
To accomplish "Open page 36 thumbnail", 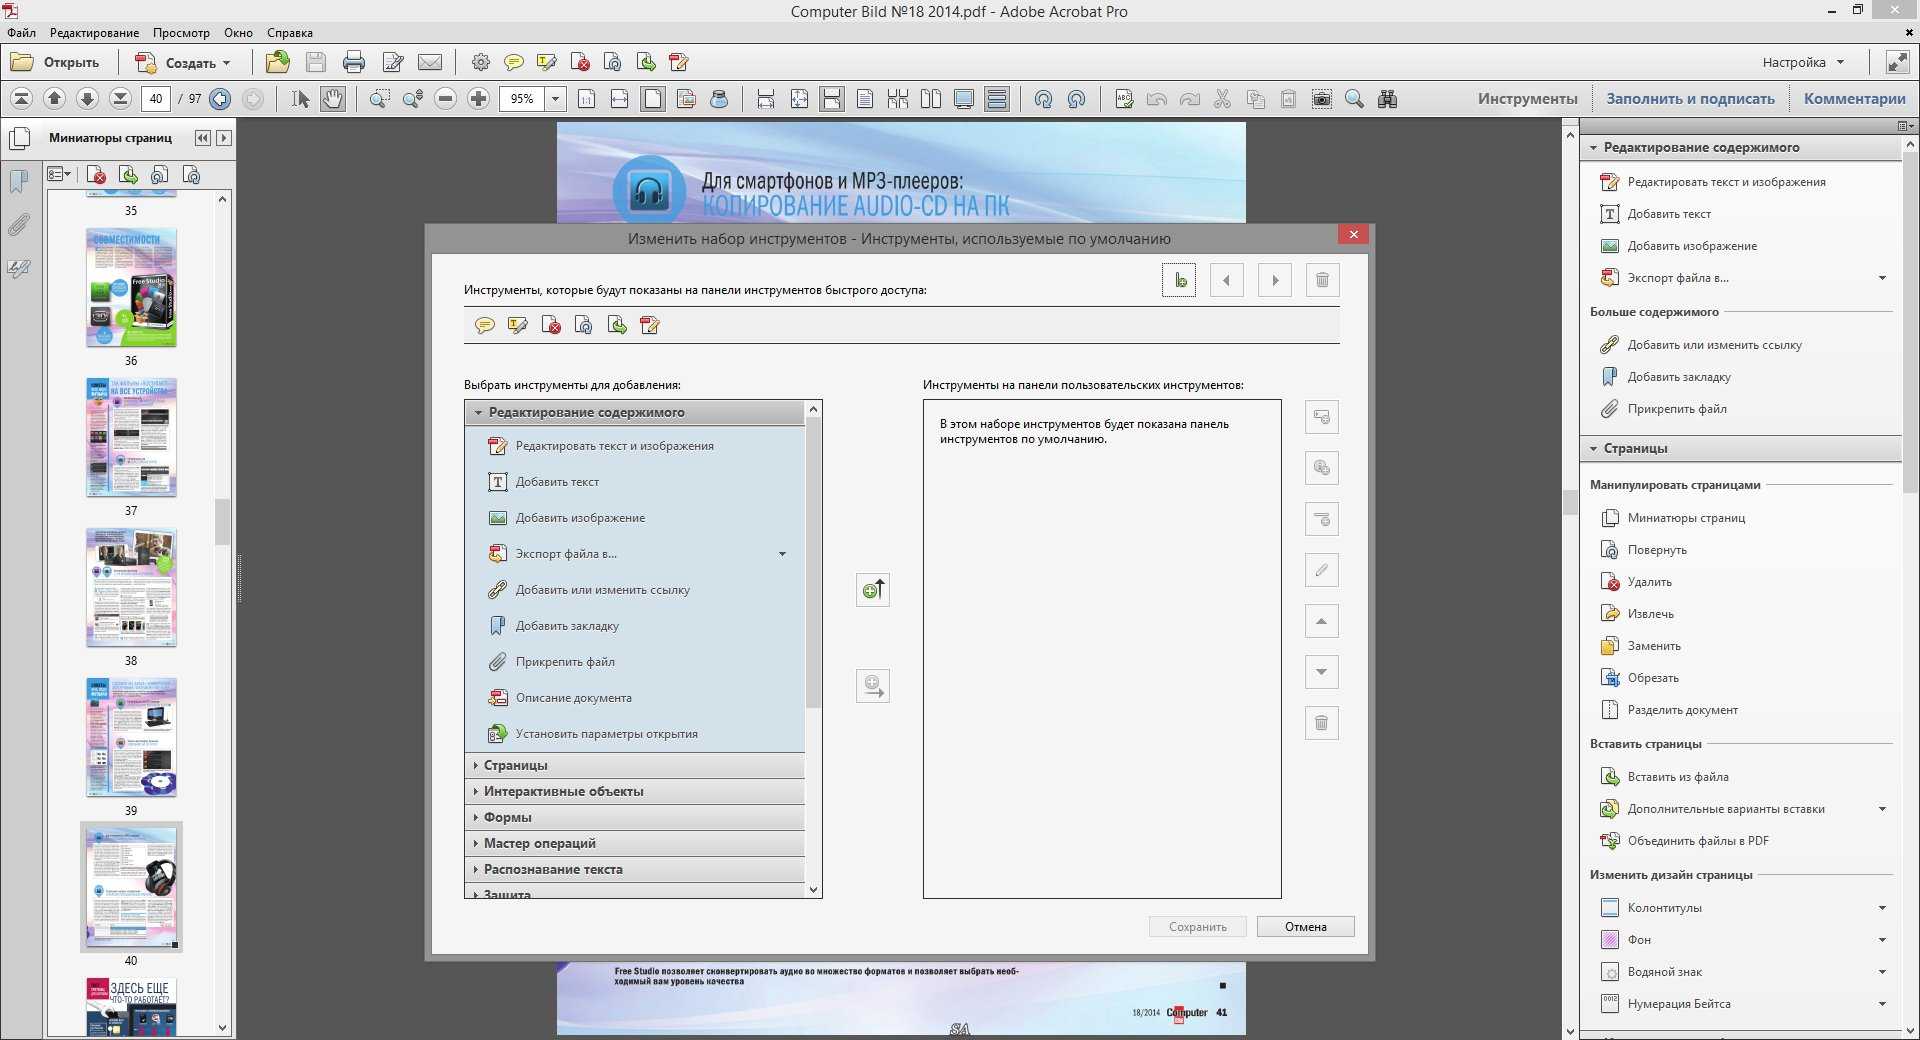I will point(131,288).
